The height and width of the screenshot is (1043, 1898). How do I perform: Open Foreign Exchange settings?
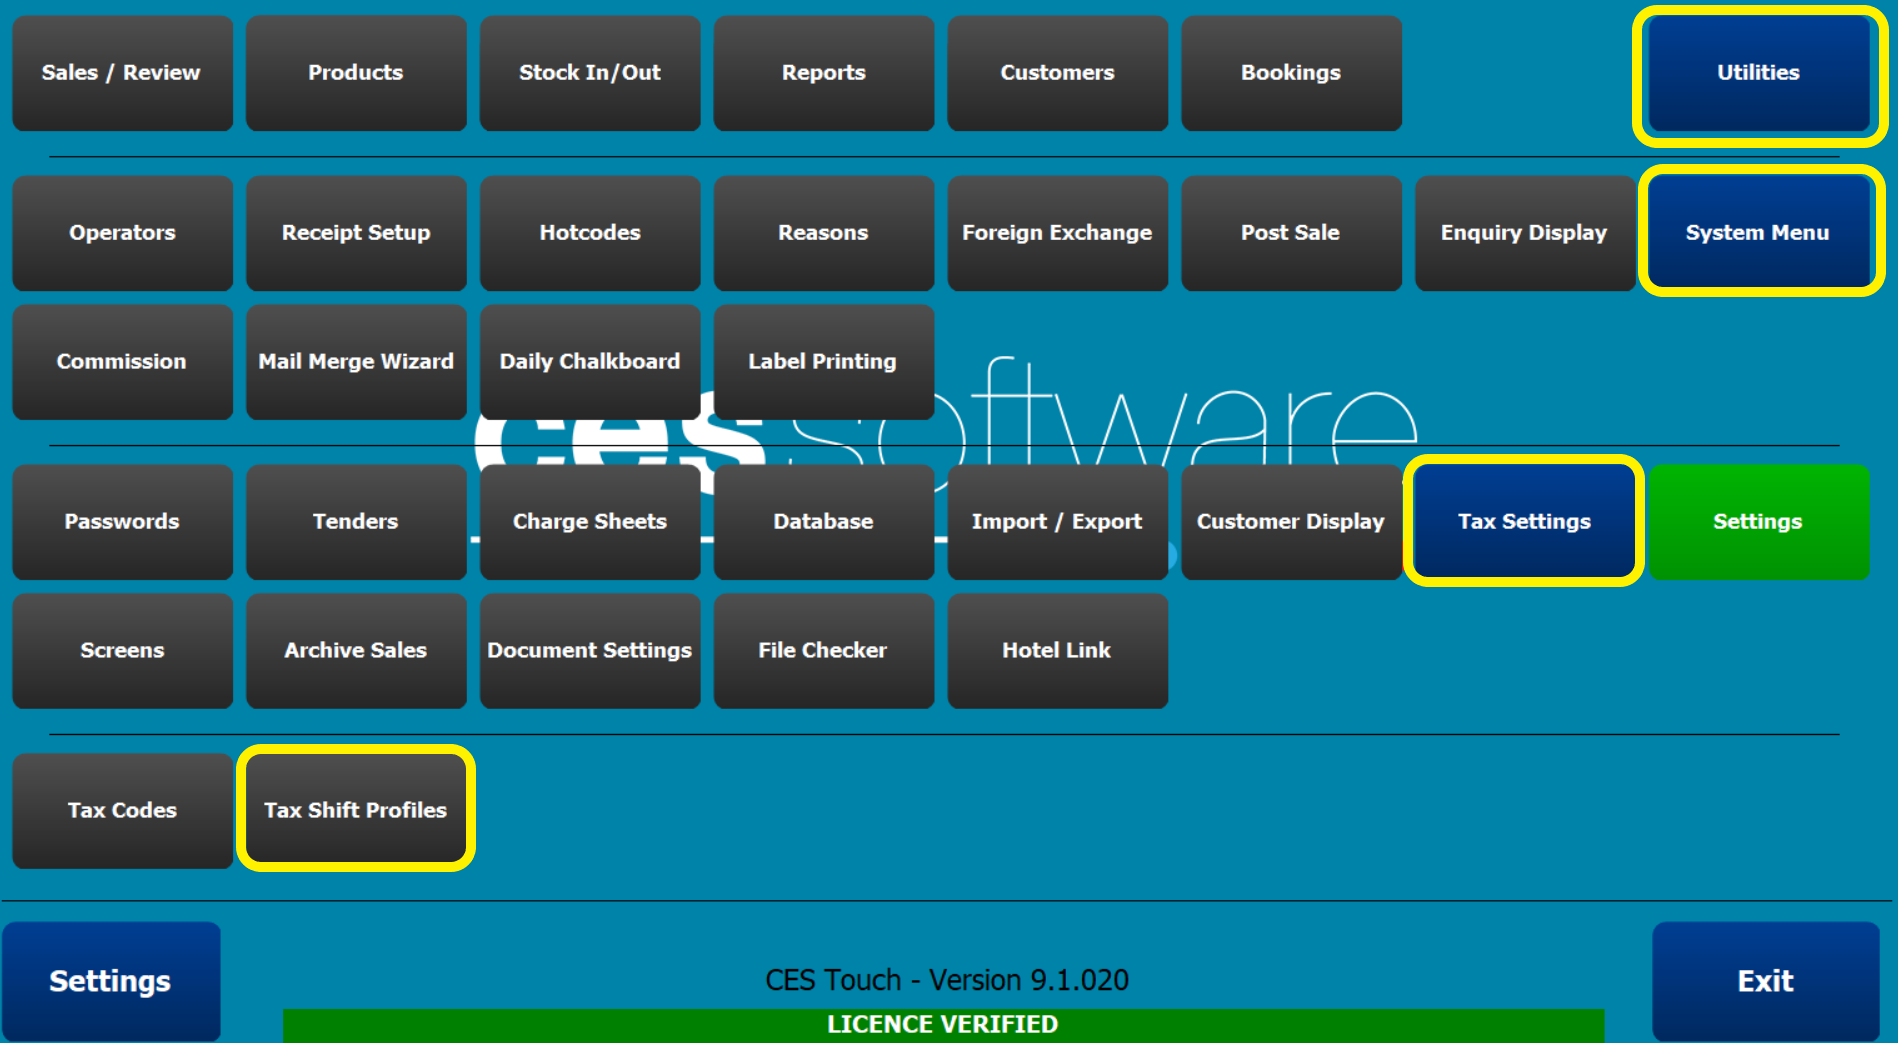pos(1057,232)
